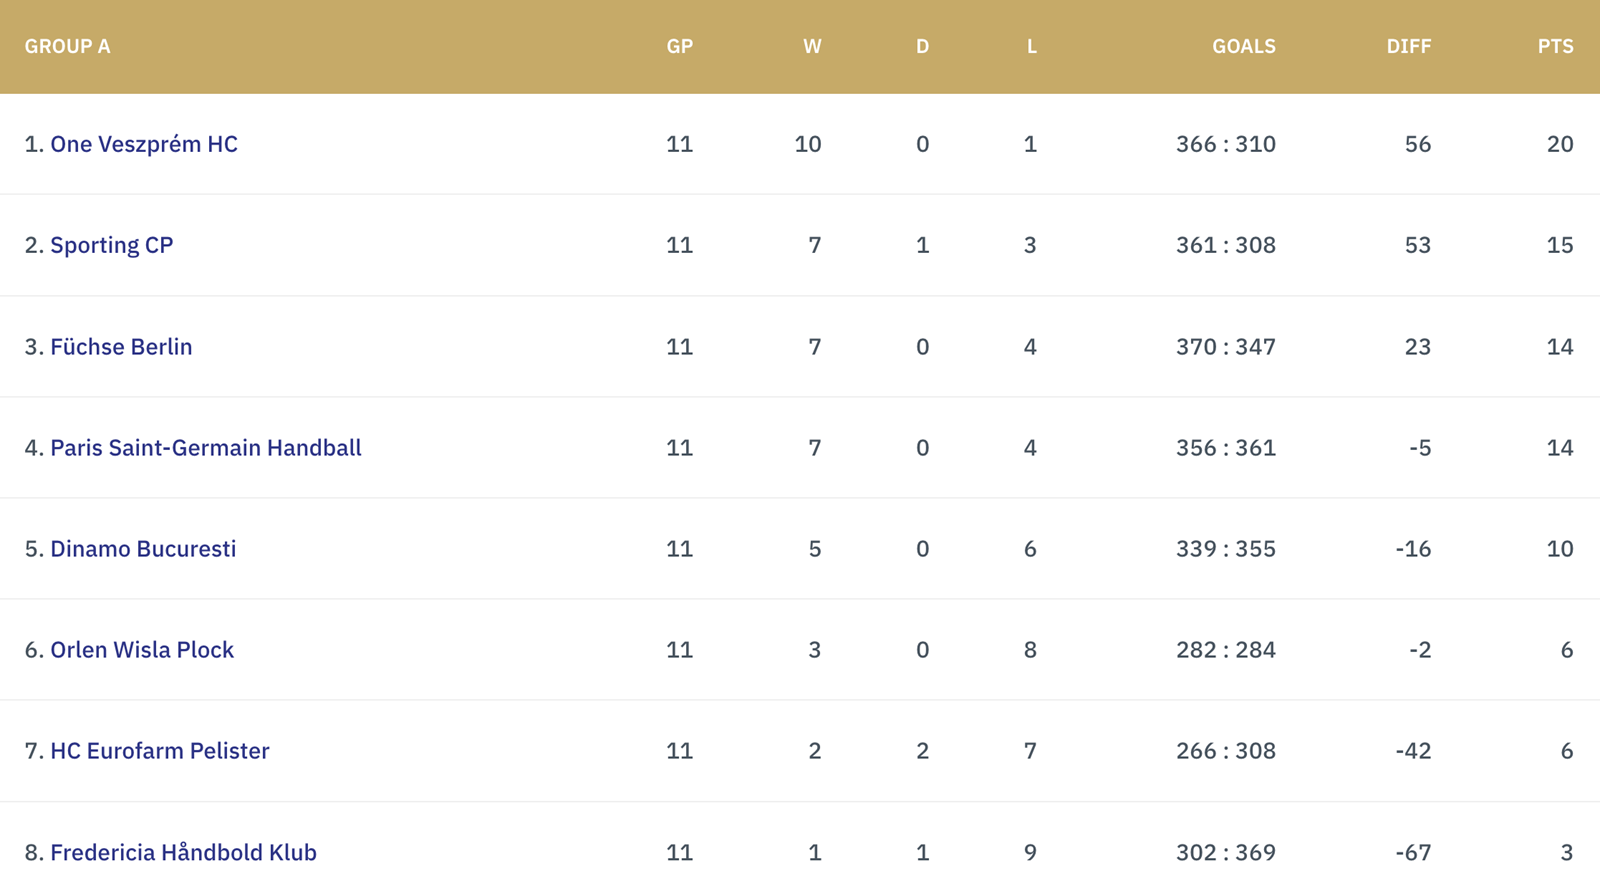This screenshot has width=1600, height=884.
Task: Open One Veszprém HC team link
Action: point(144,144)
